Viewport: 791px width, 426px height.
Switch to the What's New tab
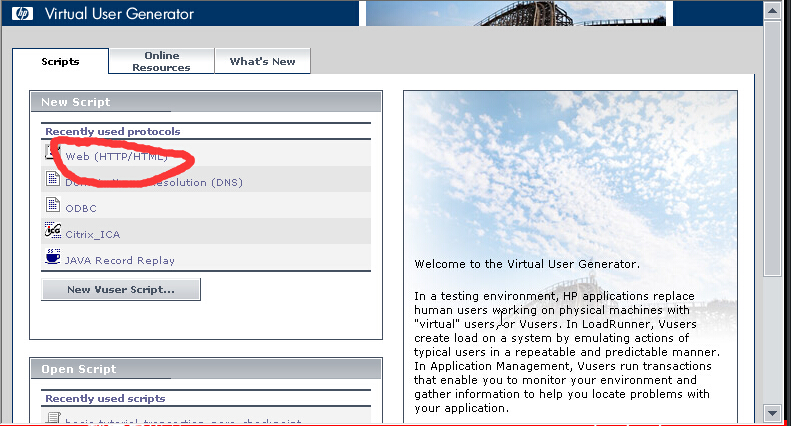pos(262,62)
